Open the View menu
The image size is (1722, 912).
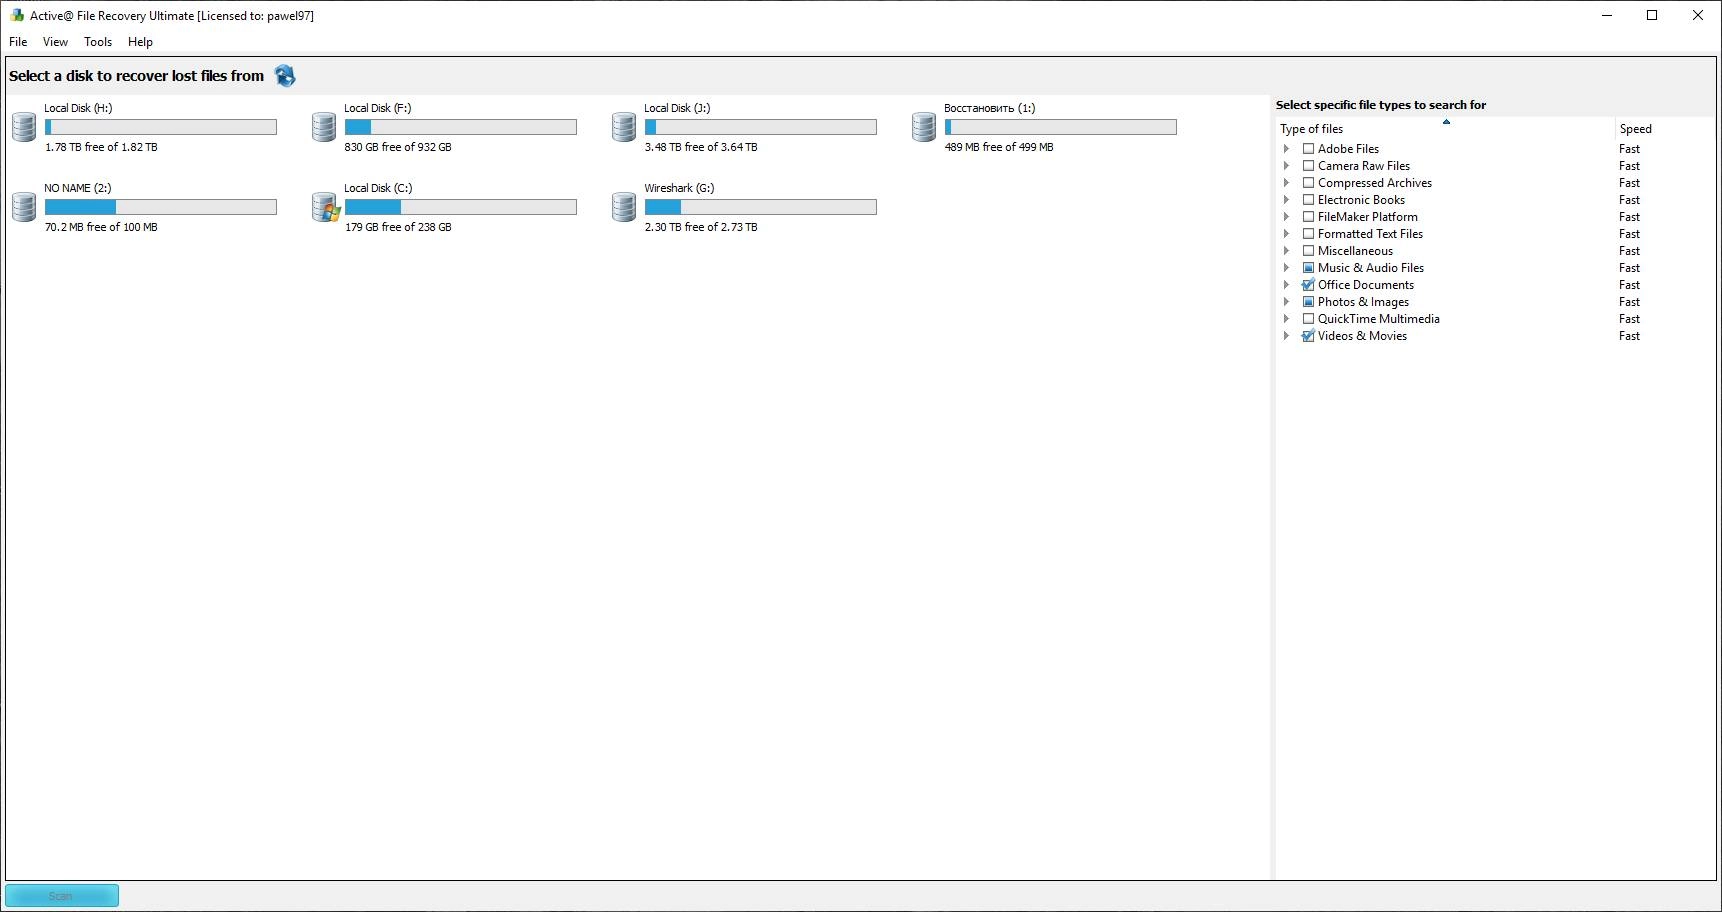55,42
